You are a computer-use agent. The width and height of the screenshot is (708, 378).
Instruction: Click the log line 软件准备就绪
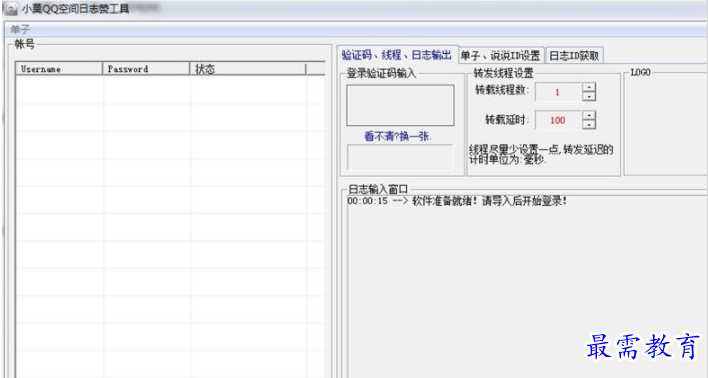click(457, 201)
